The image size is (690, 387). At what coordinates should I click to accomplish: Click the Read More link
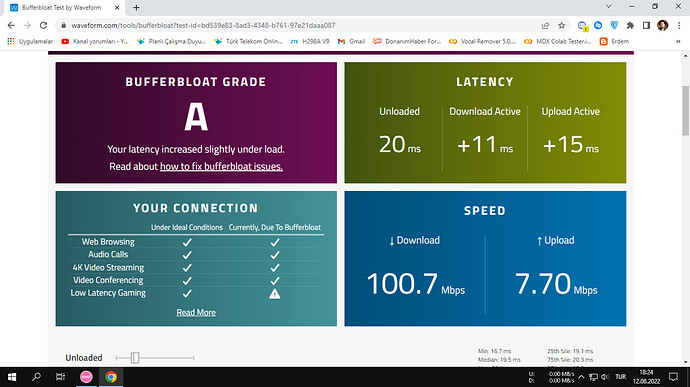click(196, 312)
